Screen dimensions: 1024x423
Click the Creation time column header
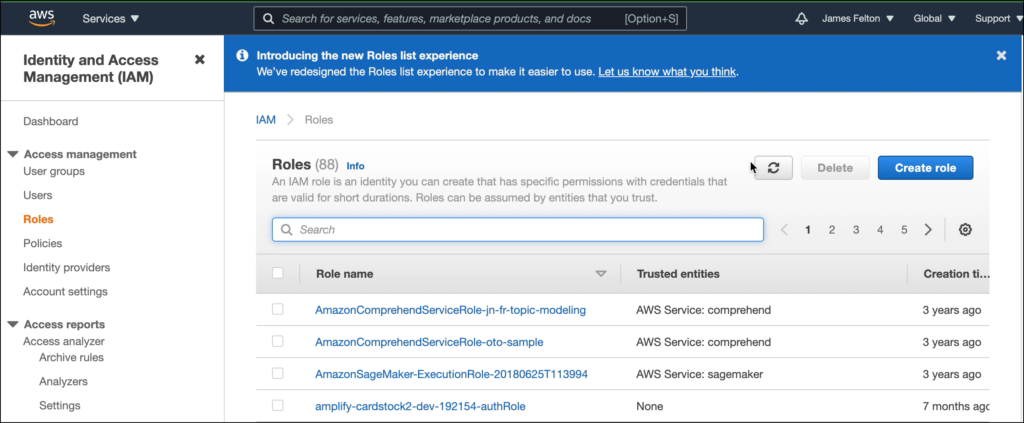[955, 274]
